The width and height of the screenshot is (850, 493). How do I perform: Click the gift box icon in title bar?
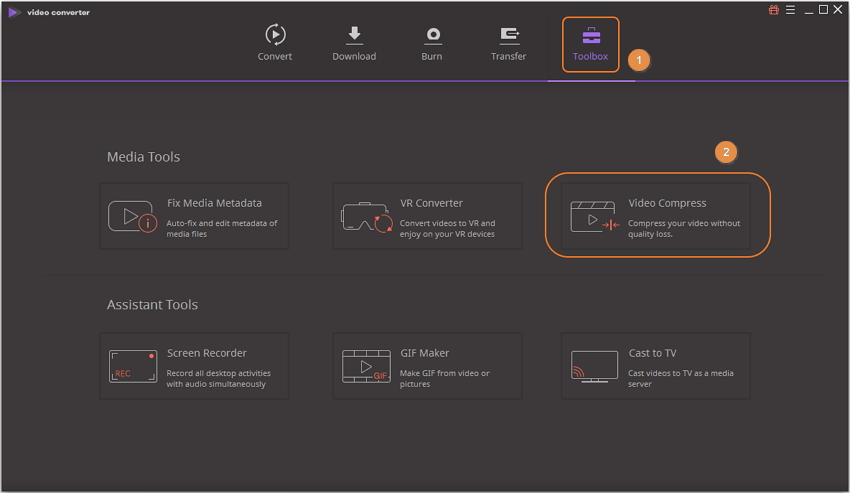[x=774, y=10]
